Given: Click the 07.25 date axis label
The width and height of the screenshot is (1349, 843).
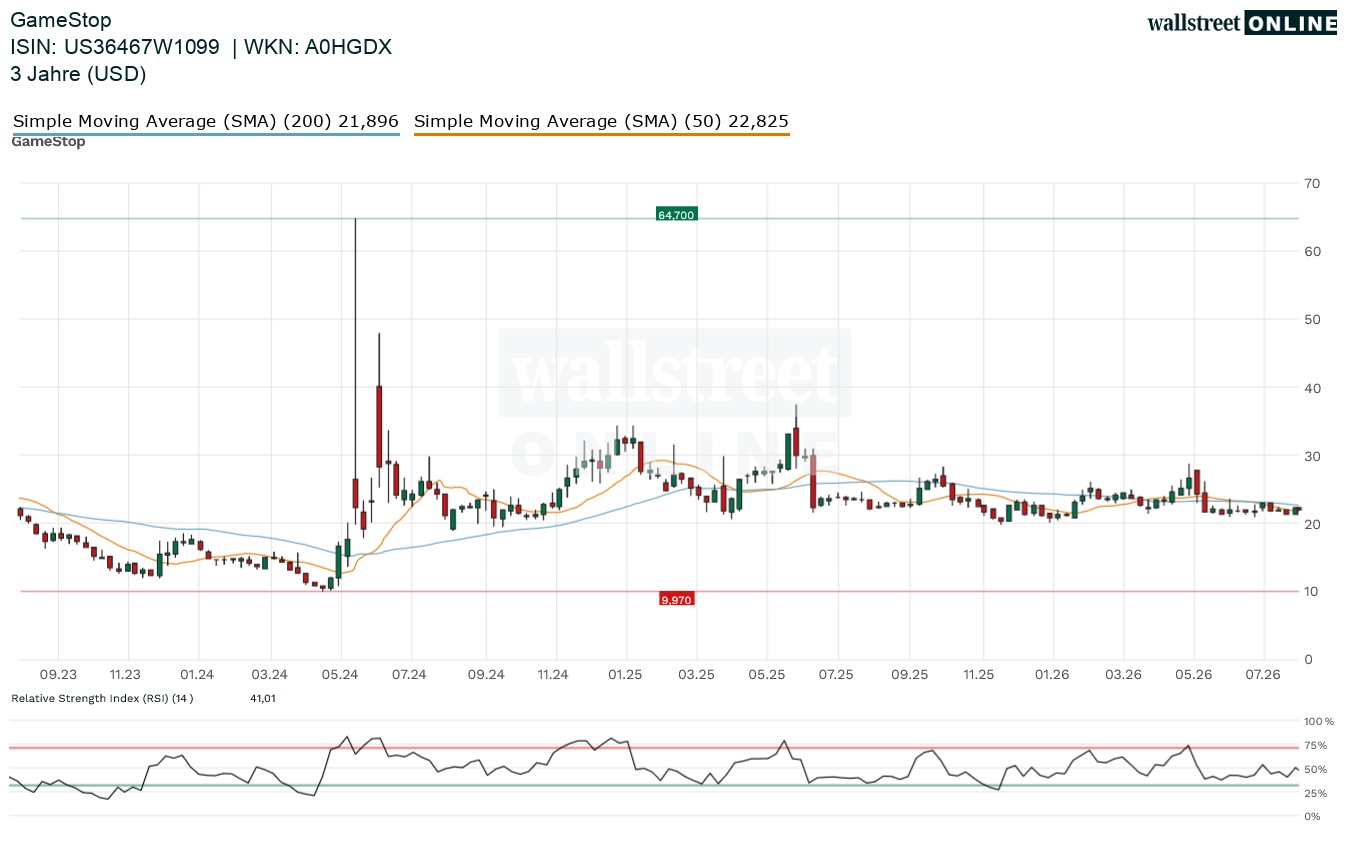Looking at the screenshot, I should (835, 675).
